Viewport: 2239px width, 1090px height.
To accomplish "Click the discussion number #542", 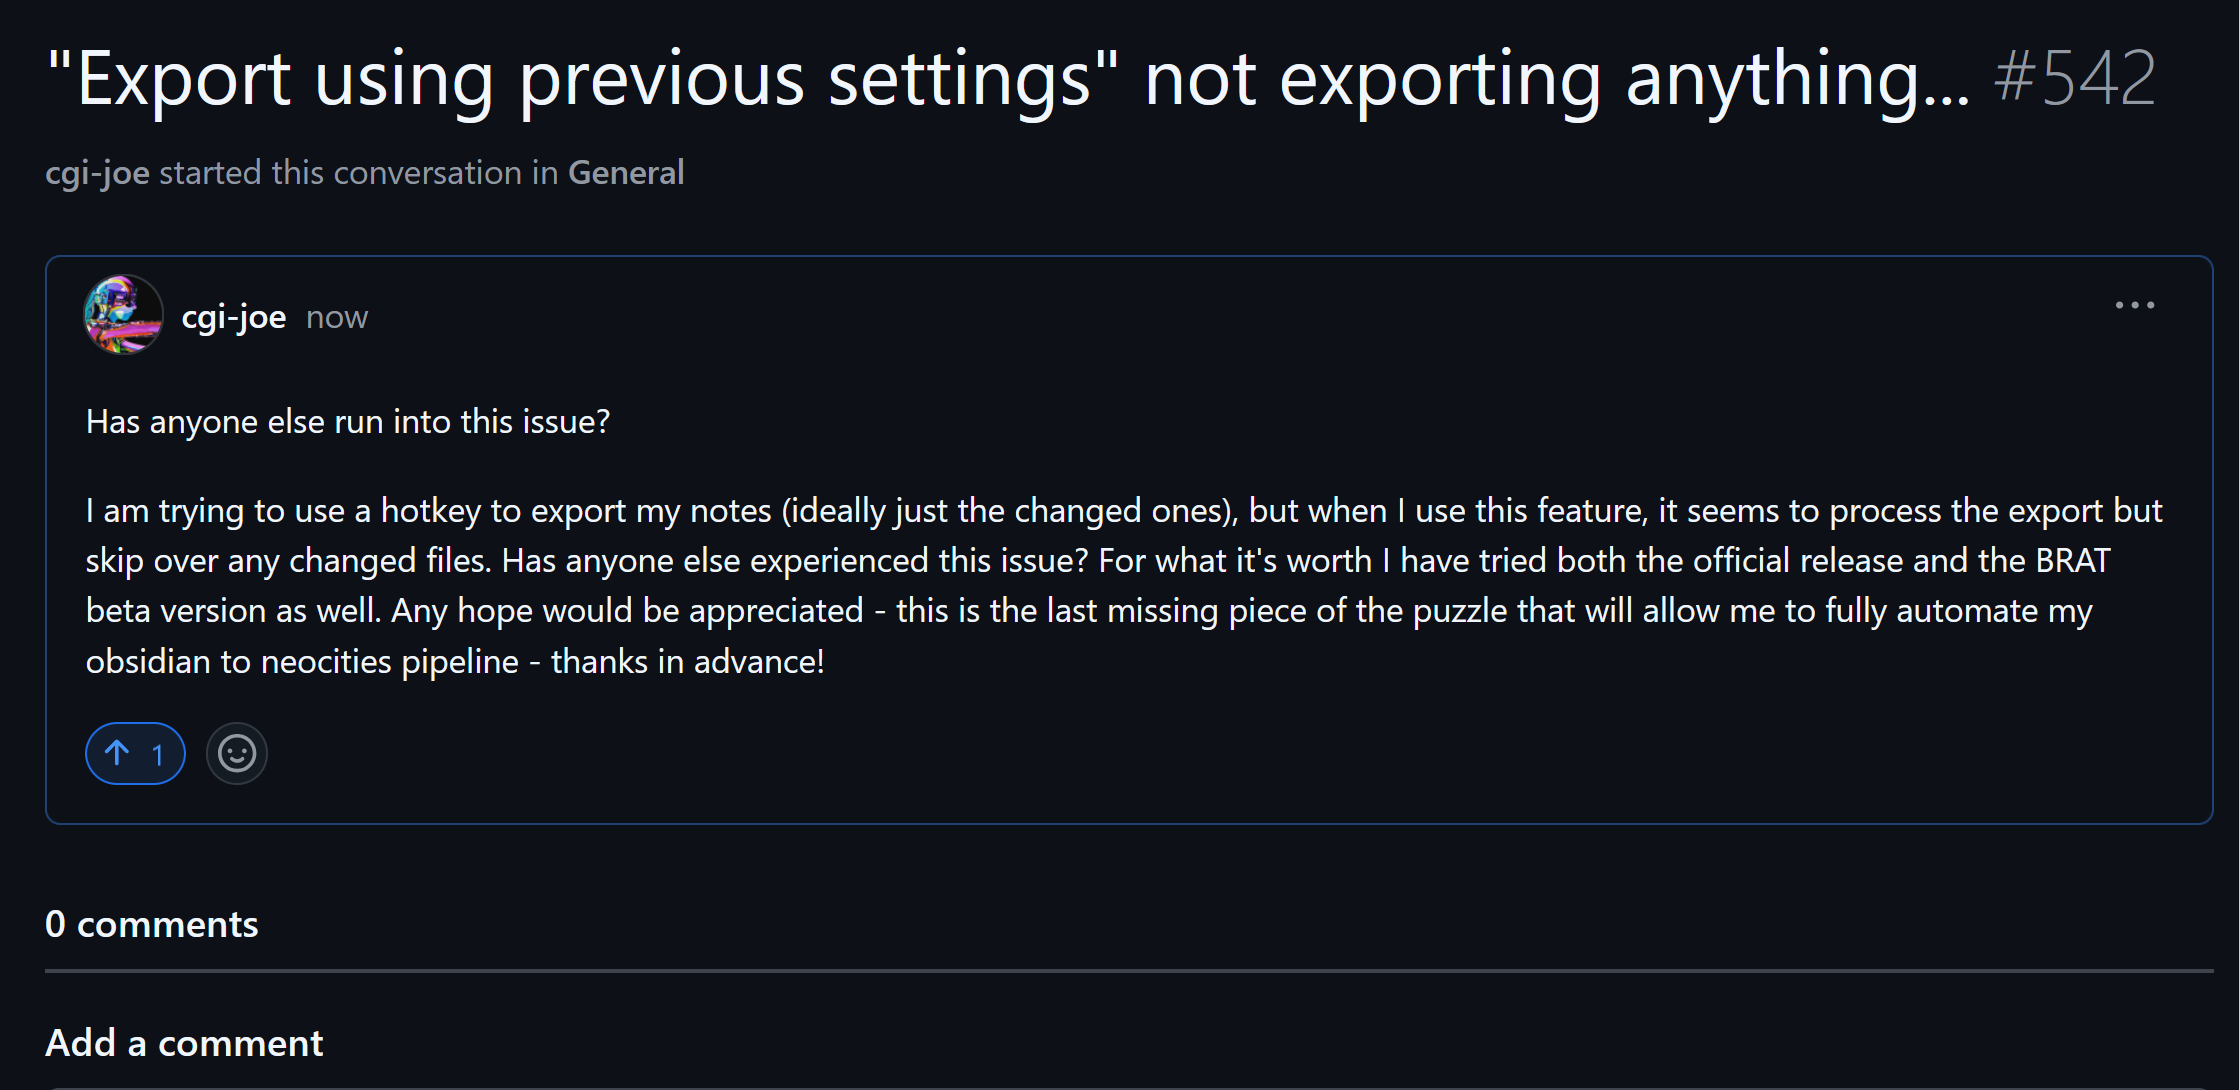I will tap(2075, 78).
